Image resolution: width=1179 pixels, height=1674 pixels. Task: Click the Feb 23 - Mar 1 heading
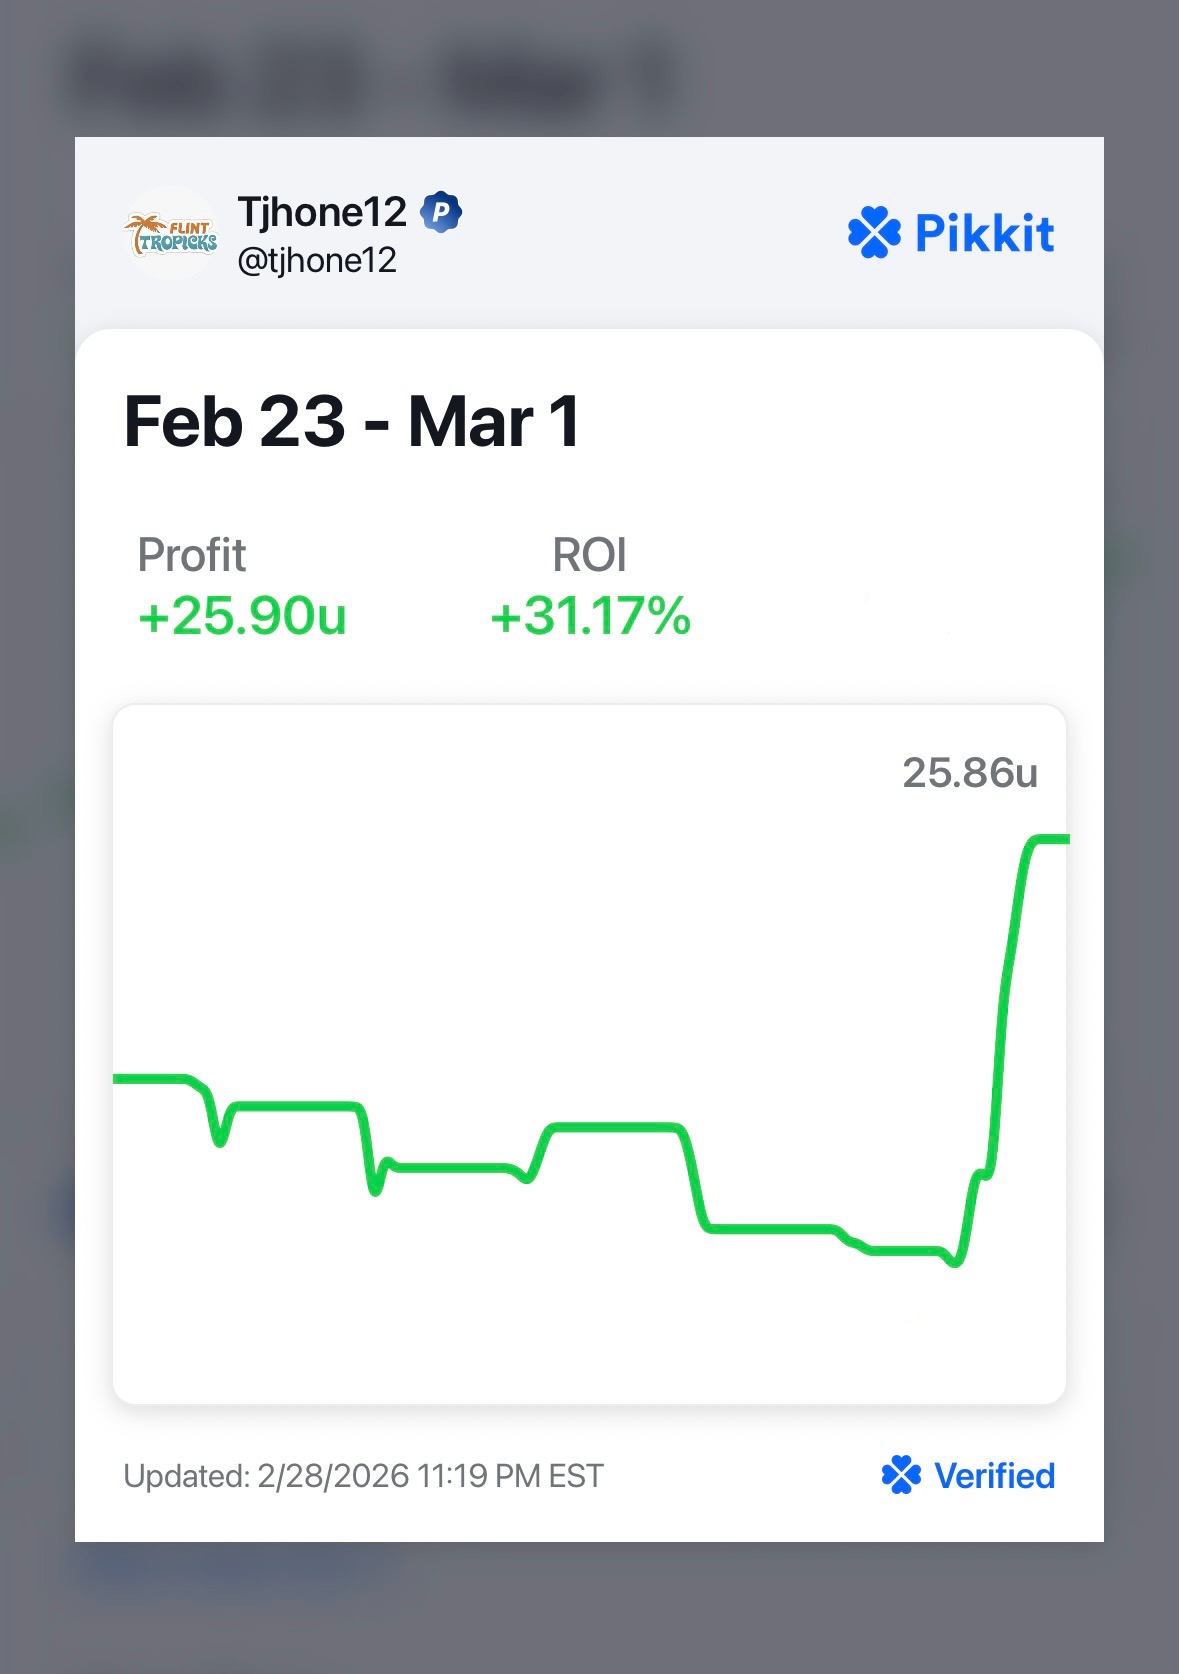[x=351, y=422]
